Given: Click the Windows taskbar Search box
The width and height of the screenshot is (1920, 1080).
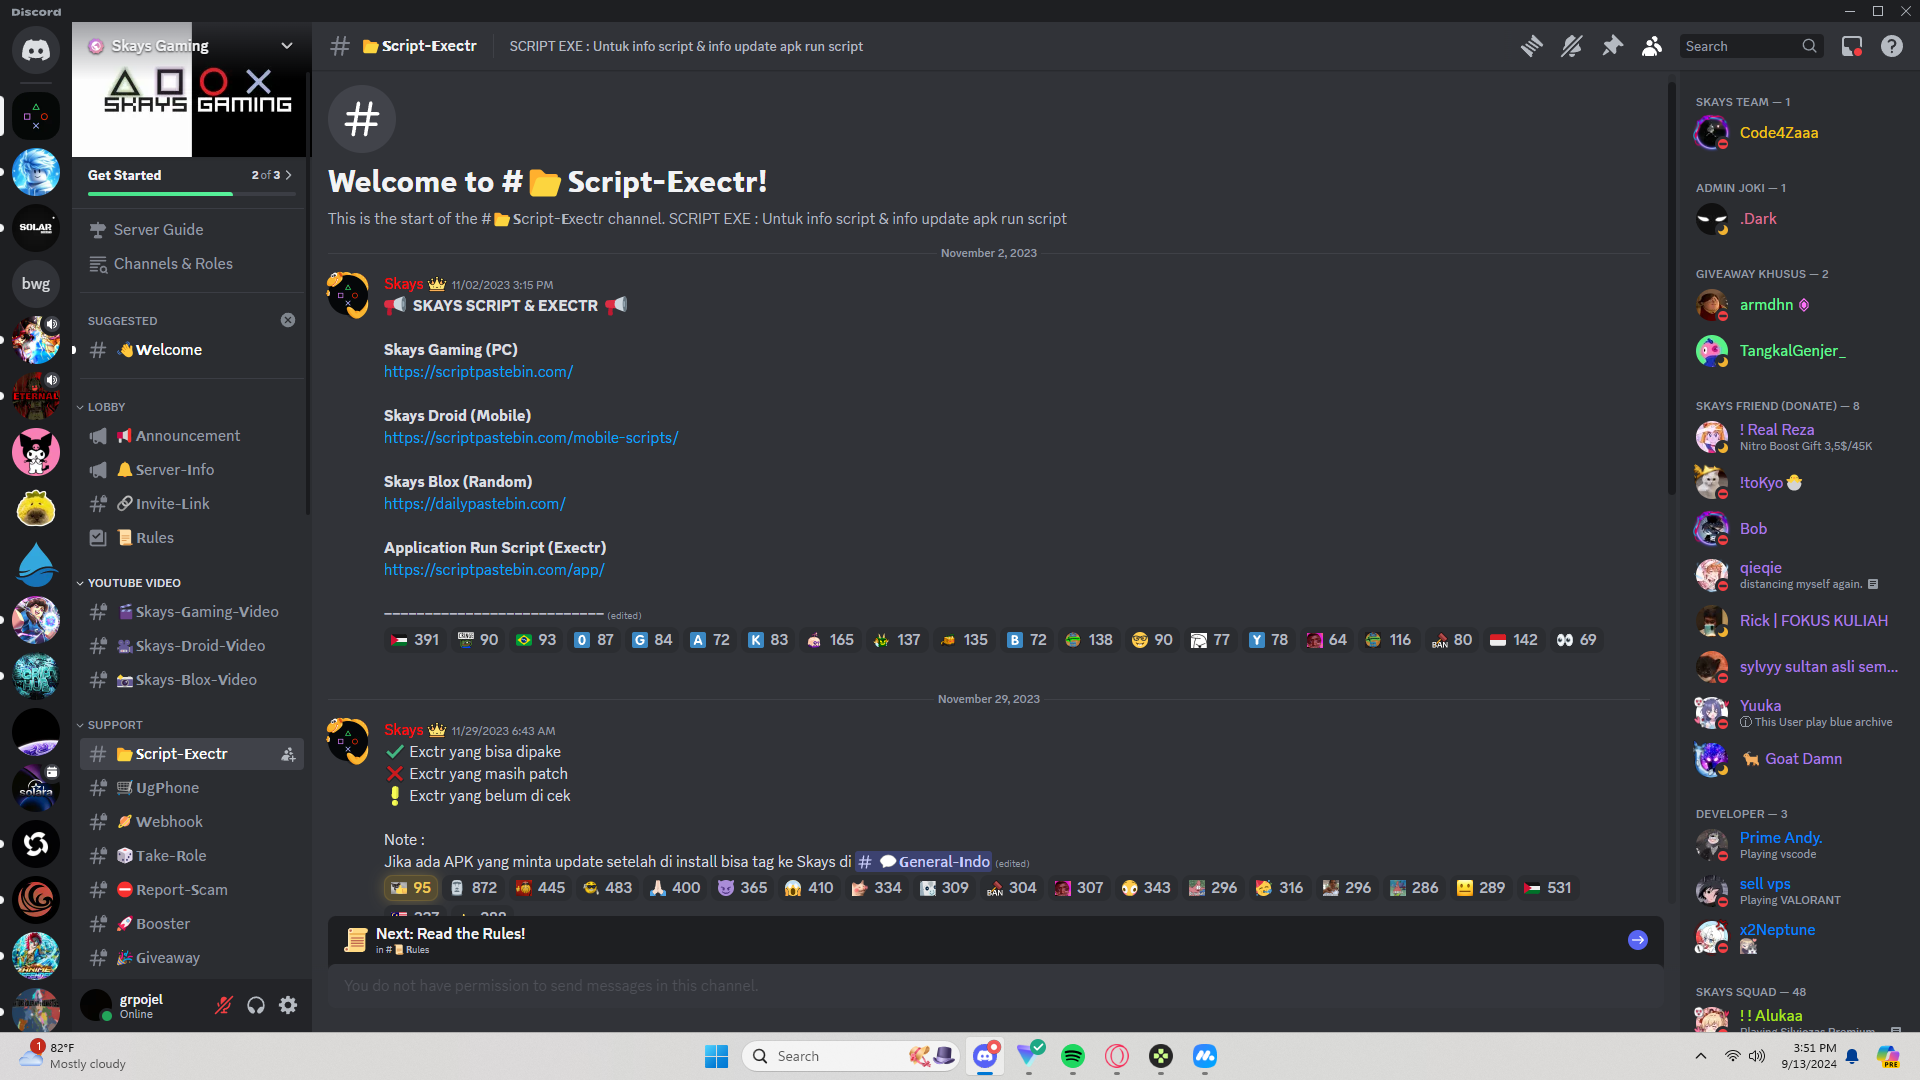Looking at the screenshot, I should (851, 1056).
